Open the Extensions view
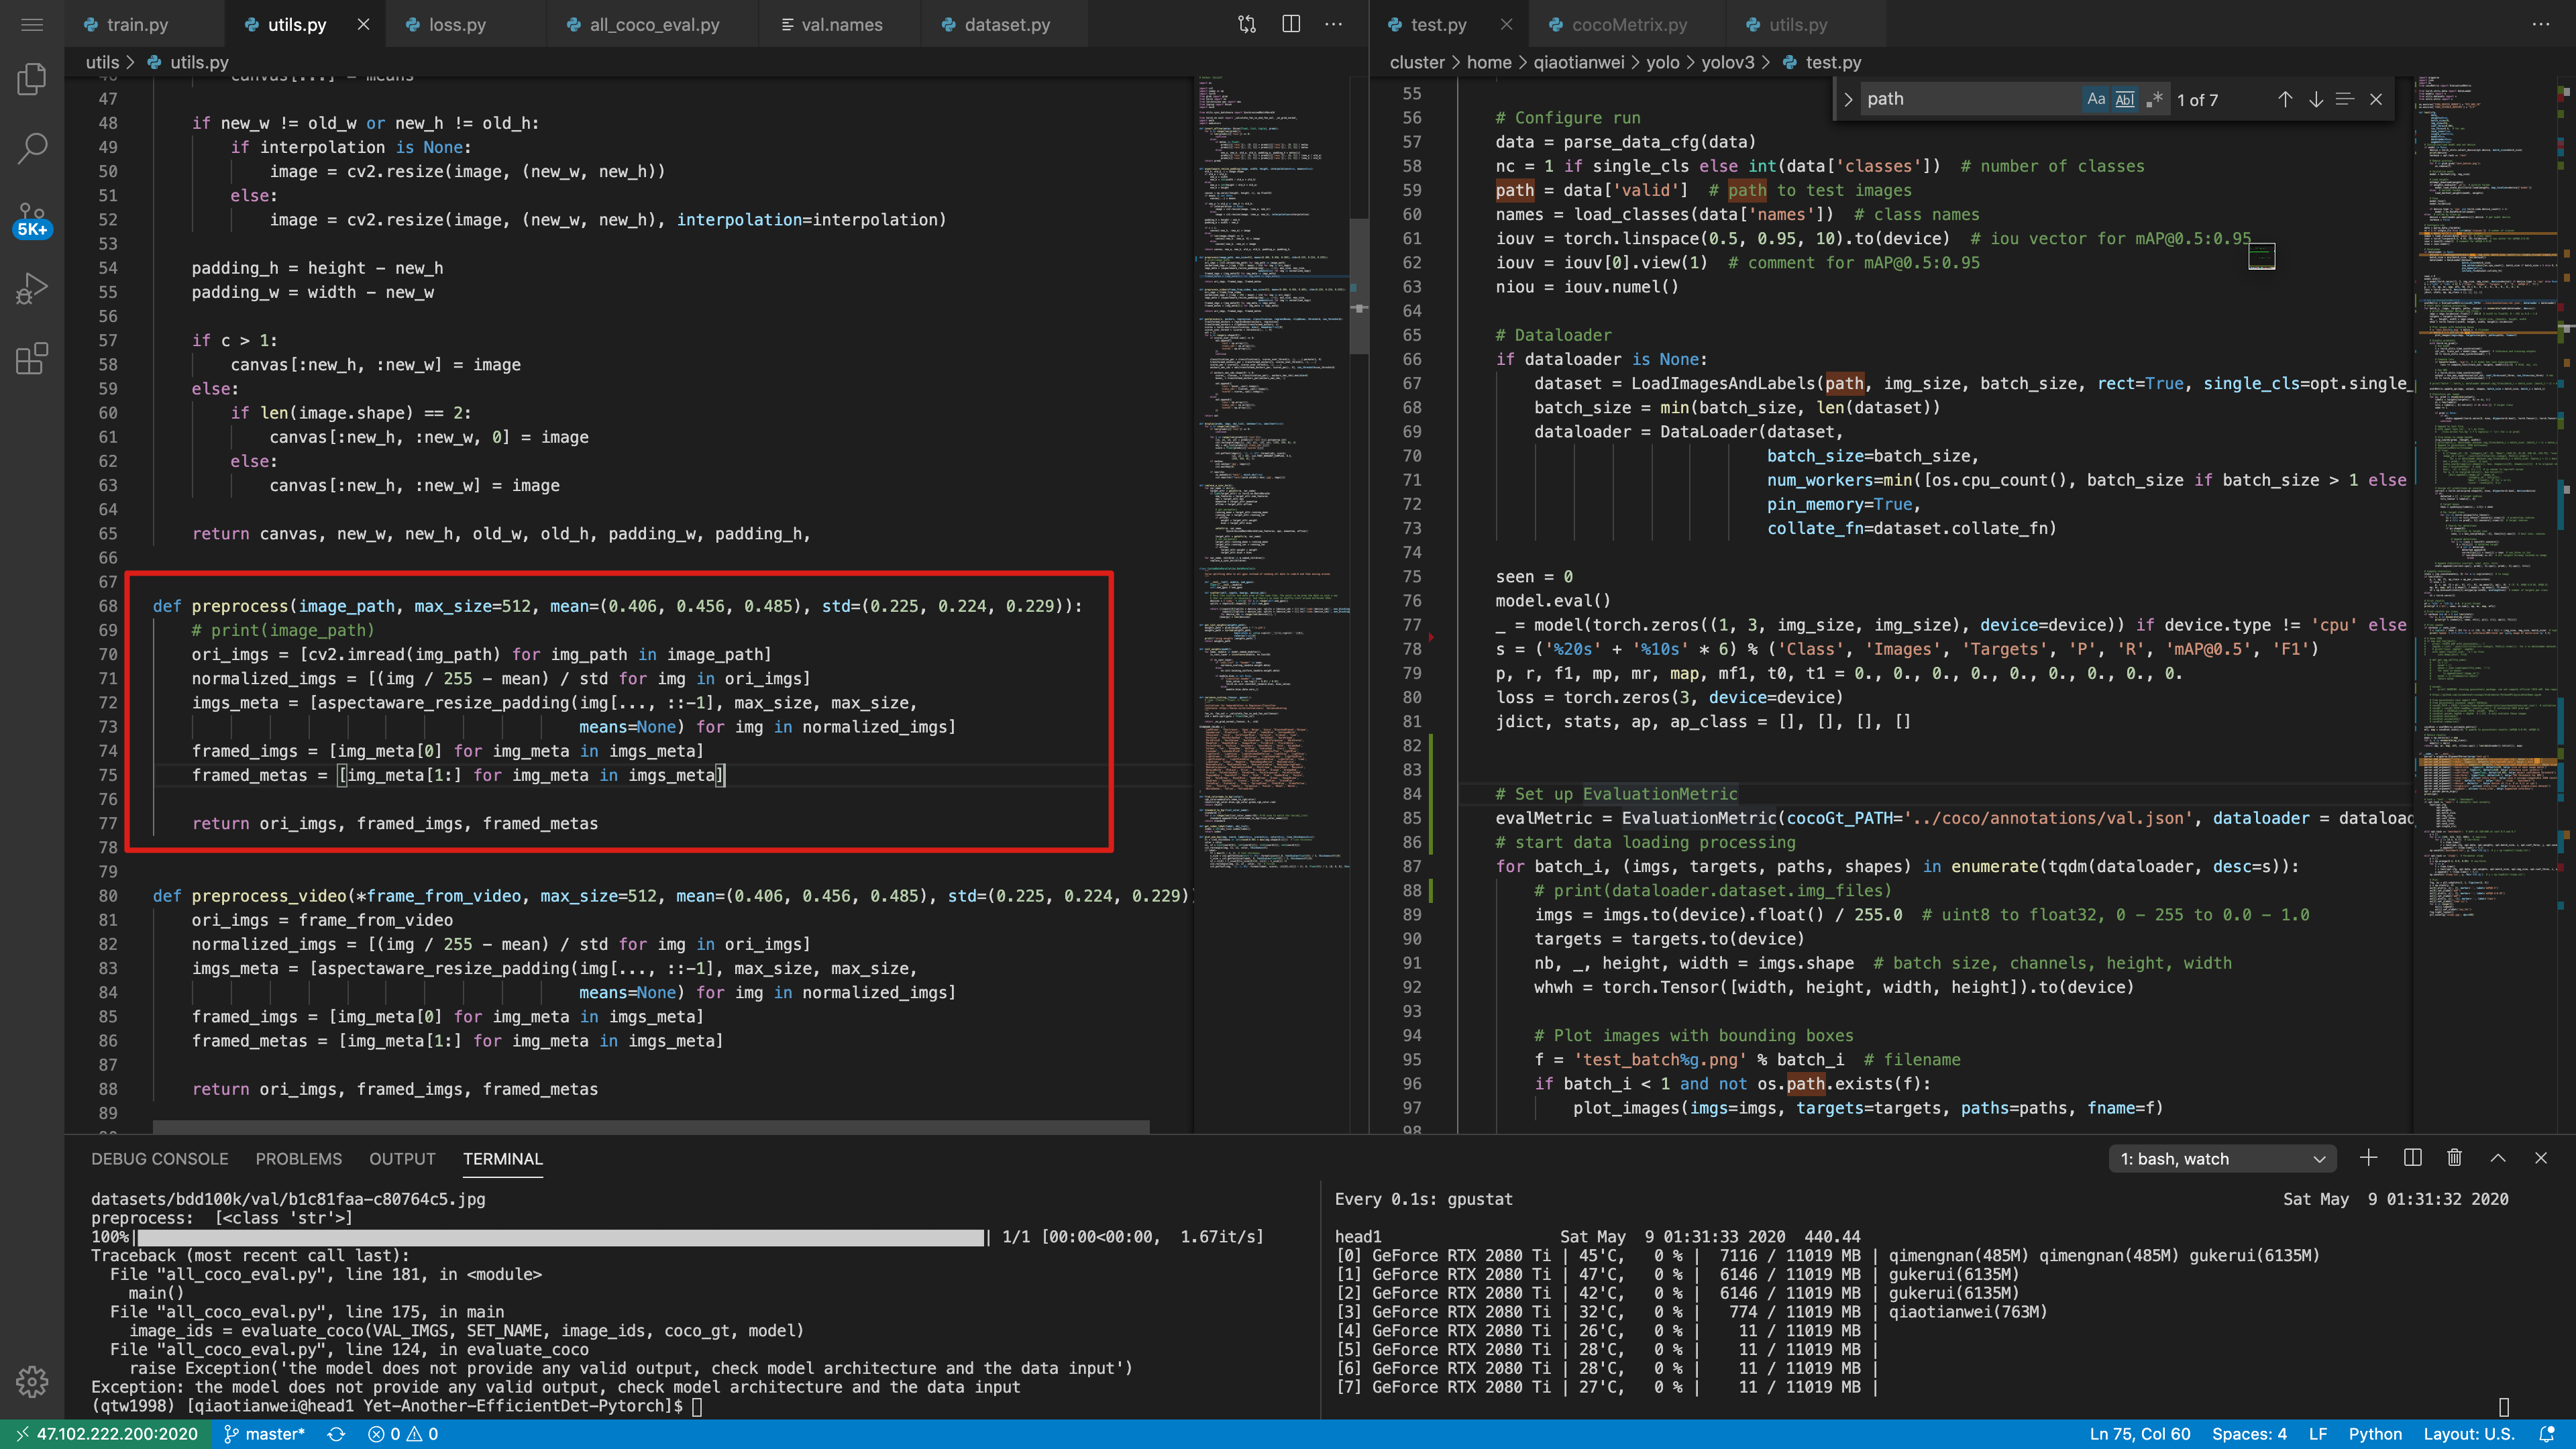The image size is (2576, 1449). pyautogui.click(x=32, y=359)
